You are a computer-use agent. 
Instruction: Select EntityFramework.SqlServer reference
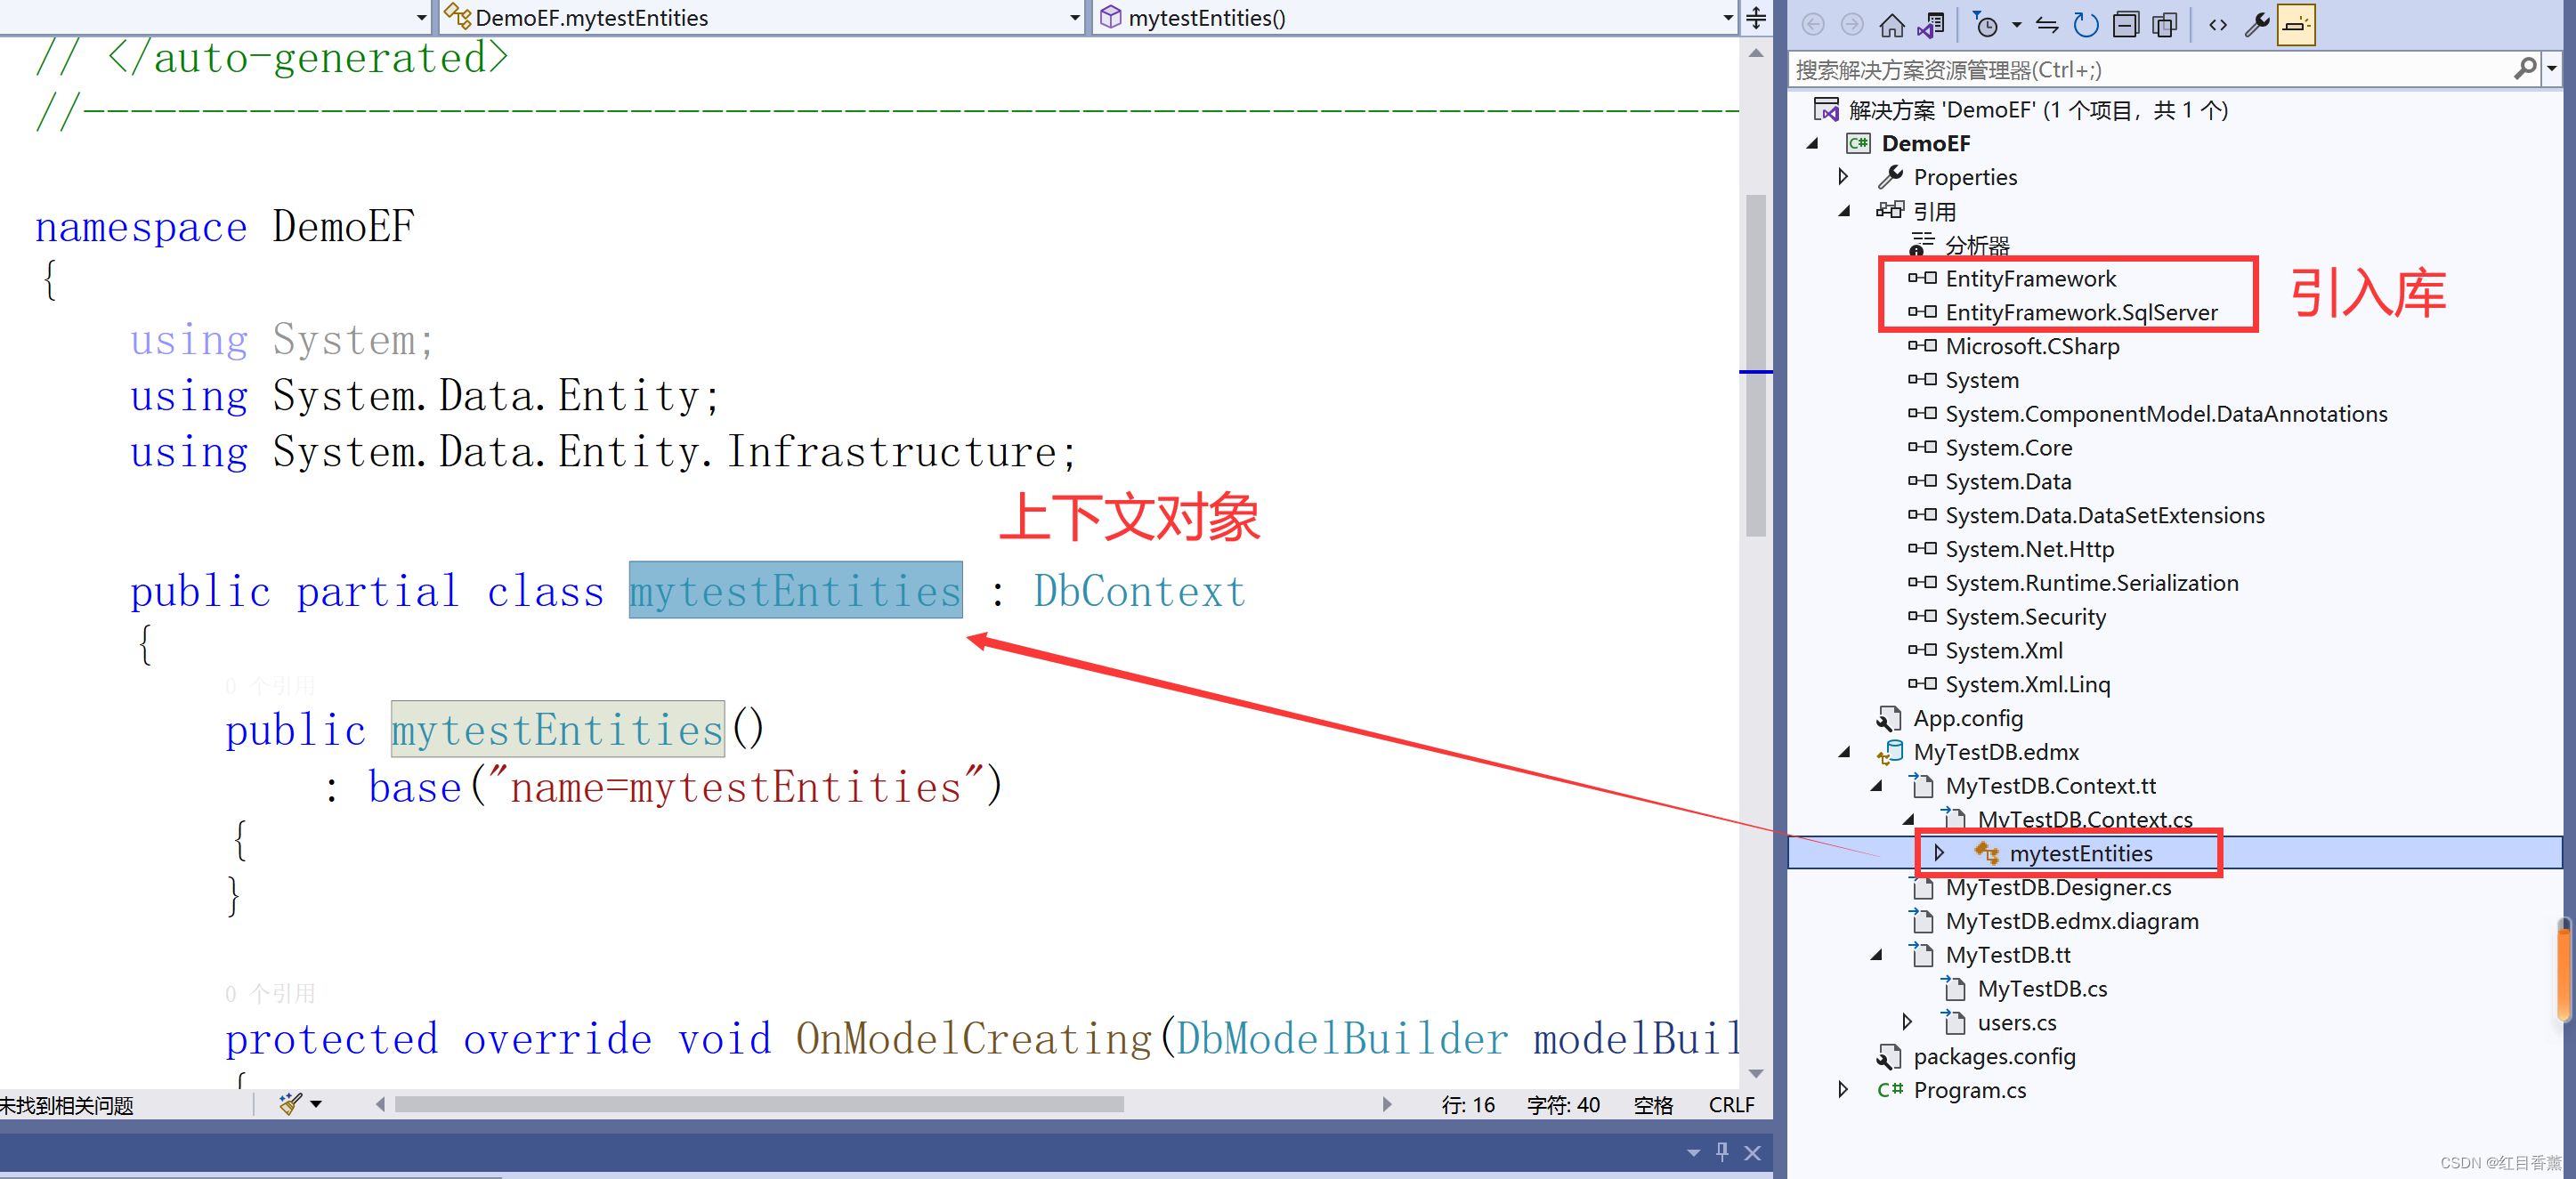2080,313
